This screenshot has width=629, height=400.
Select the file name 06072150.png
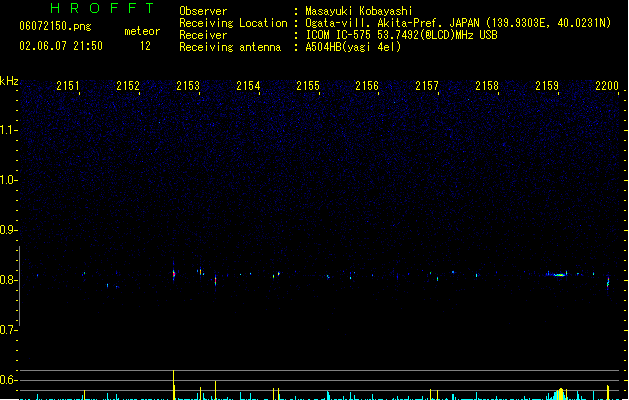[x=55, y=26]
